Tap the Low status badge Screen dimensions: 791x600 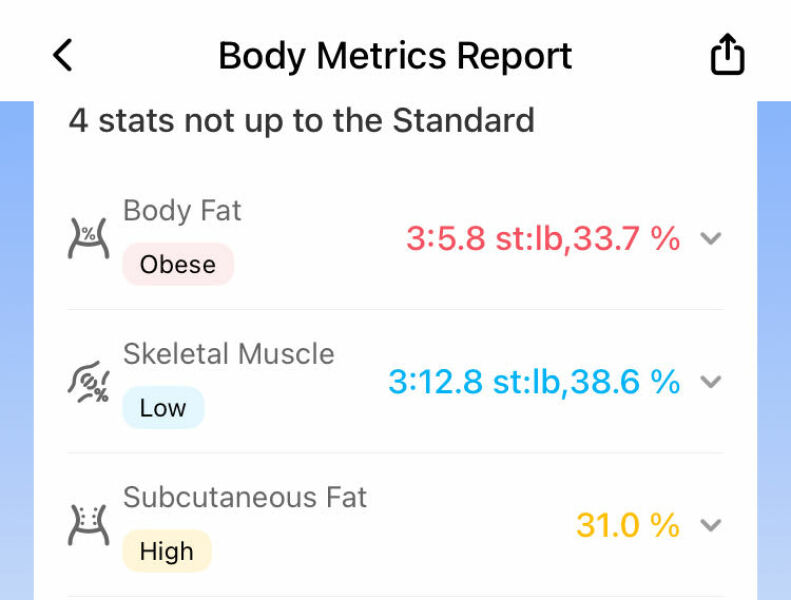[x=163, y=408]
